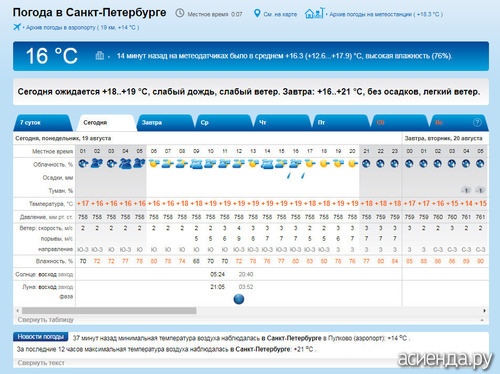Click the 'Влажность, %' row label
The width and height of the screenshot is (500, 374).
tap(54, 261)
